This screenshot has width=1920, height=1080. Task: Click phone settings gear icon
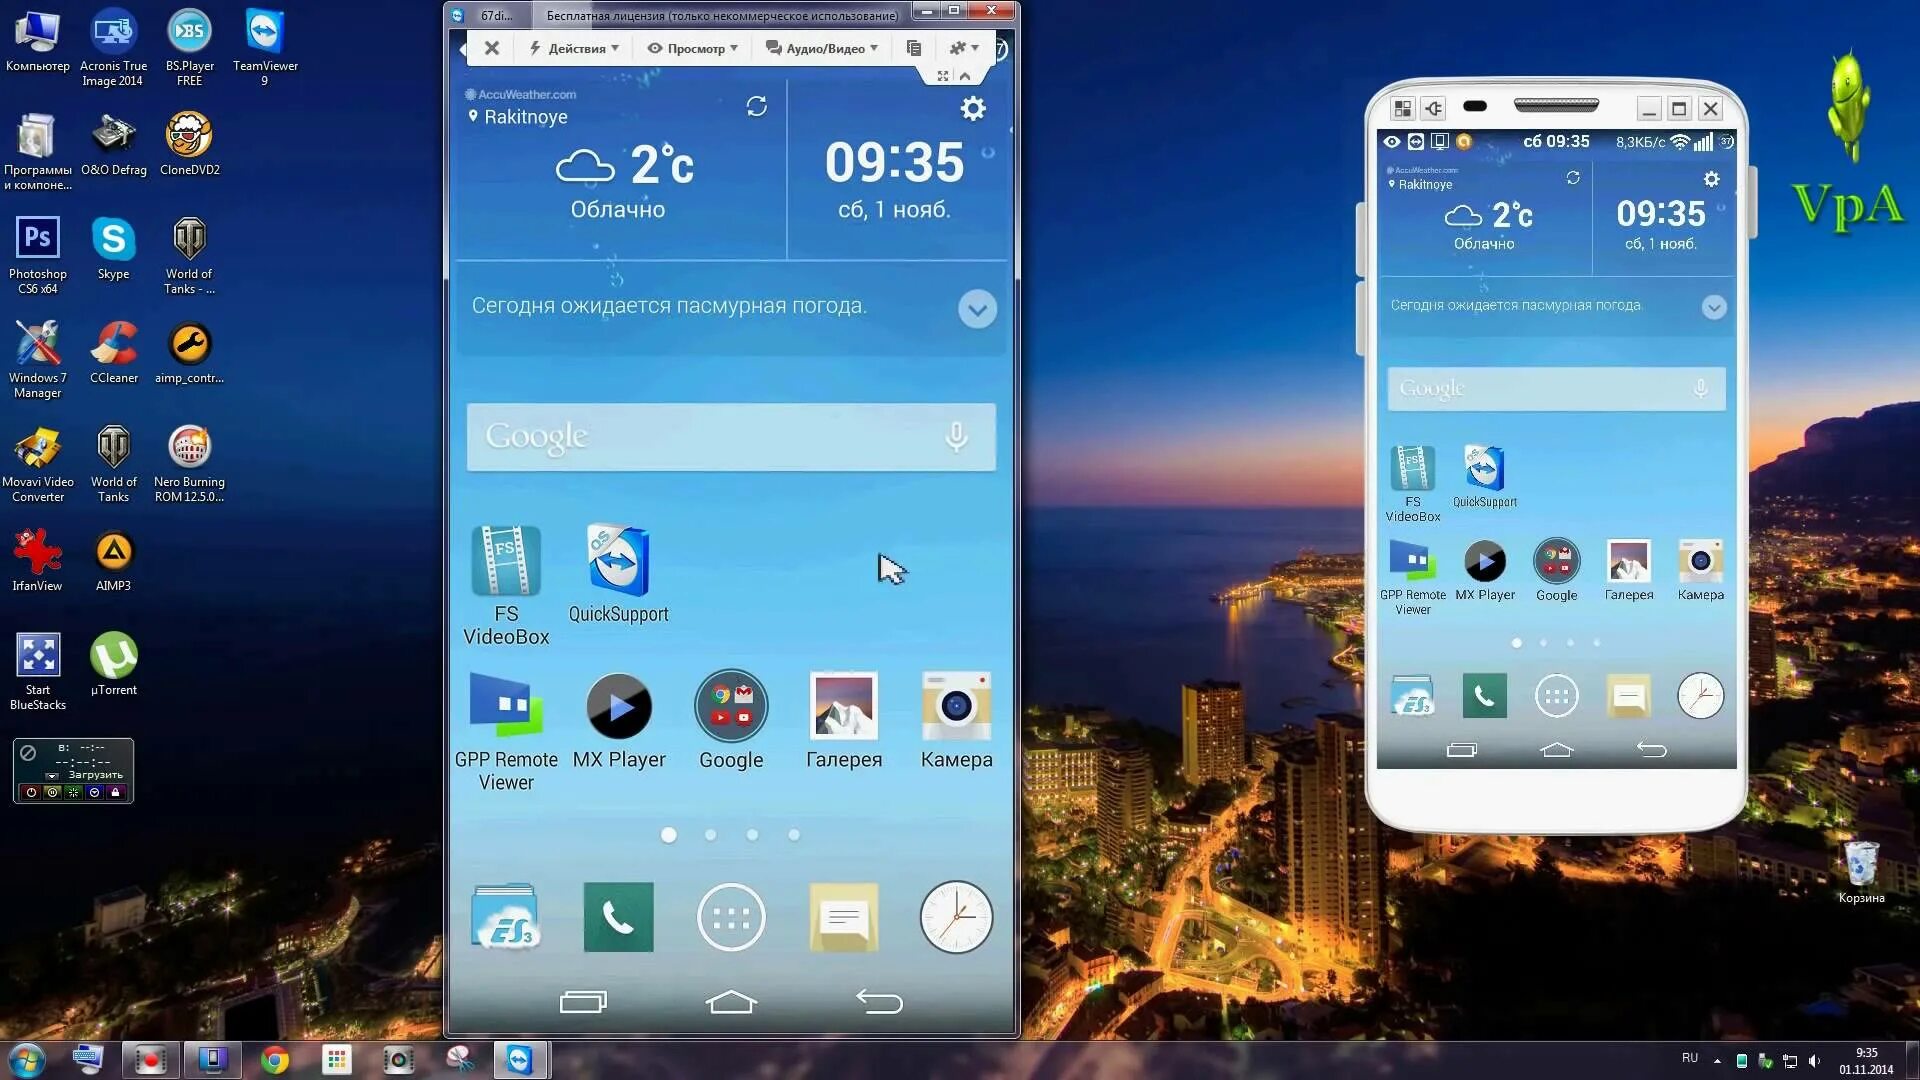coord(972,108)
